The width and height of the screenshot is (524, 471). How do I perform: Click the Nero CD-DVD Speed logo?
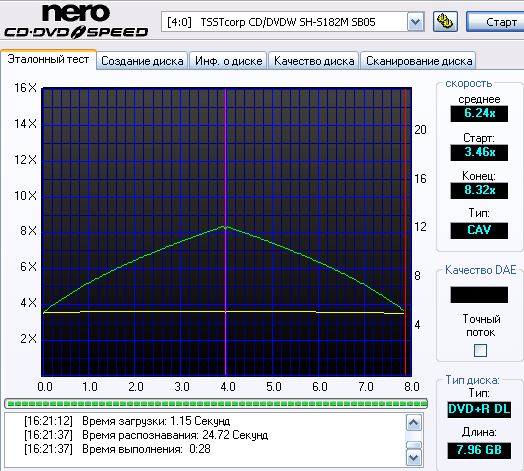[76, 20]
